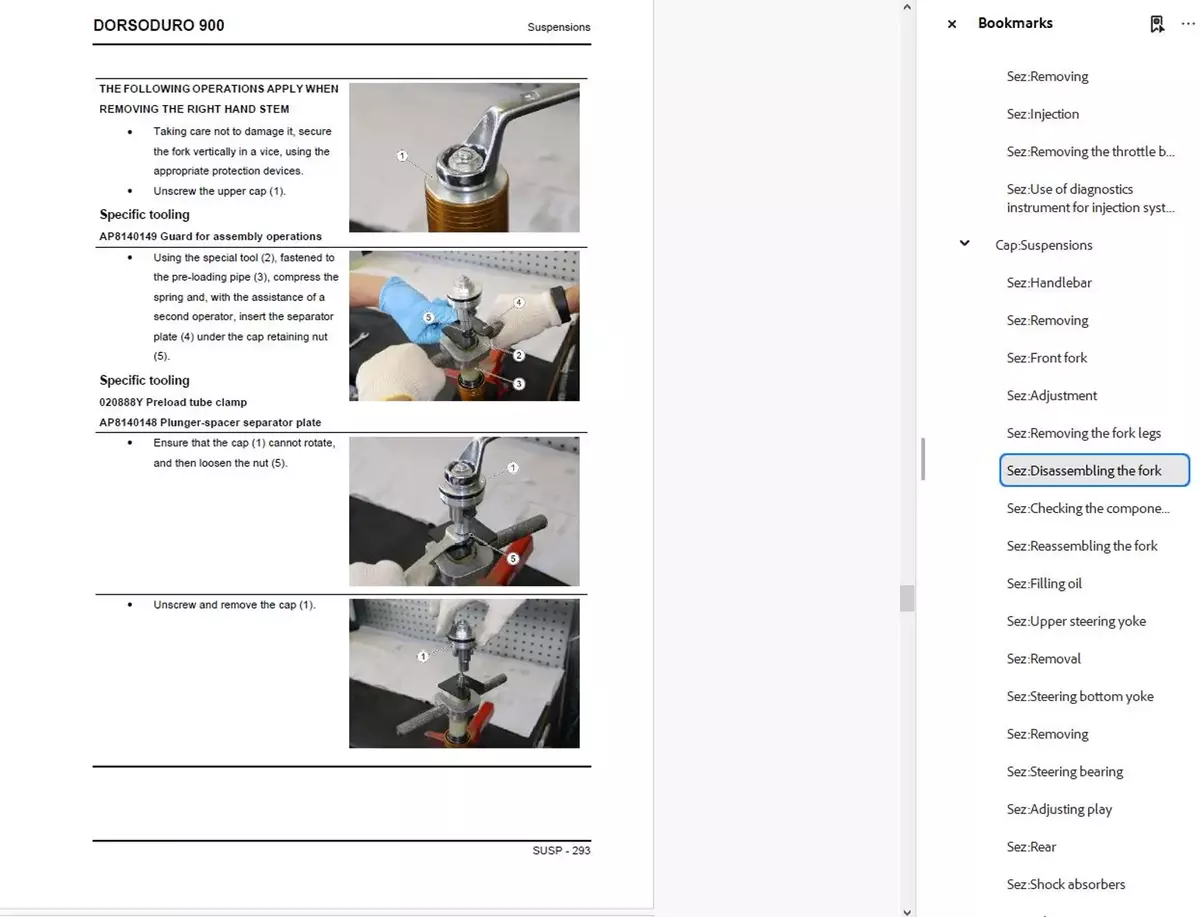The image size is (1200, 917).
Task: Close the Bookmarks panel
Action: [x=952, y=24]
